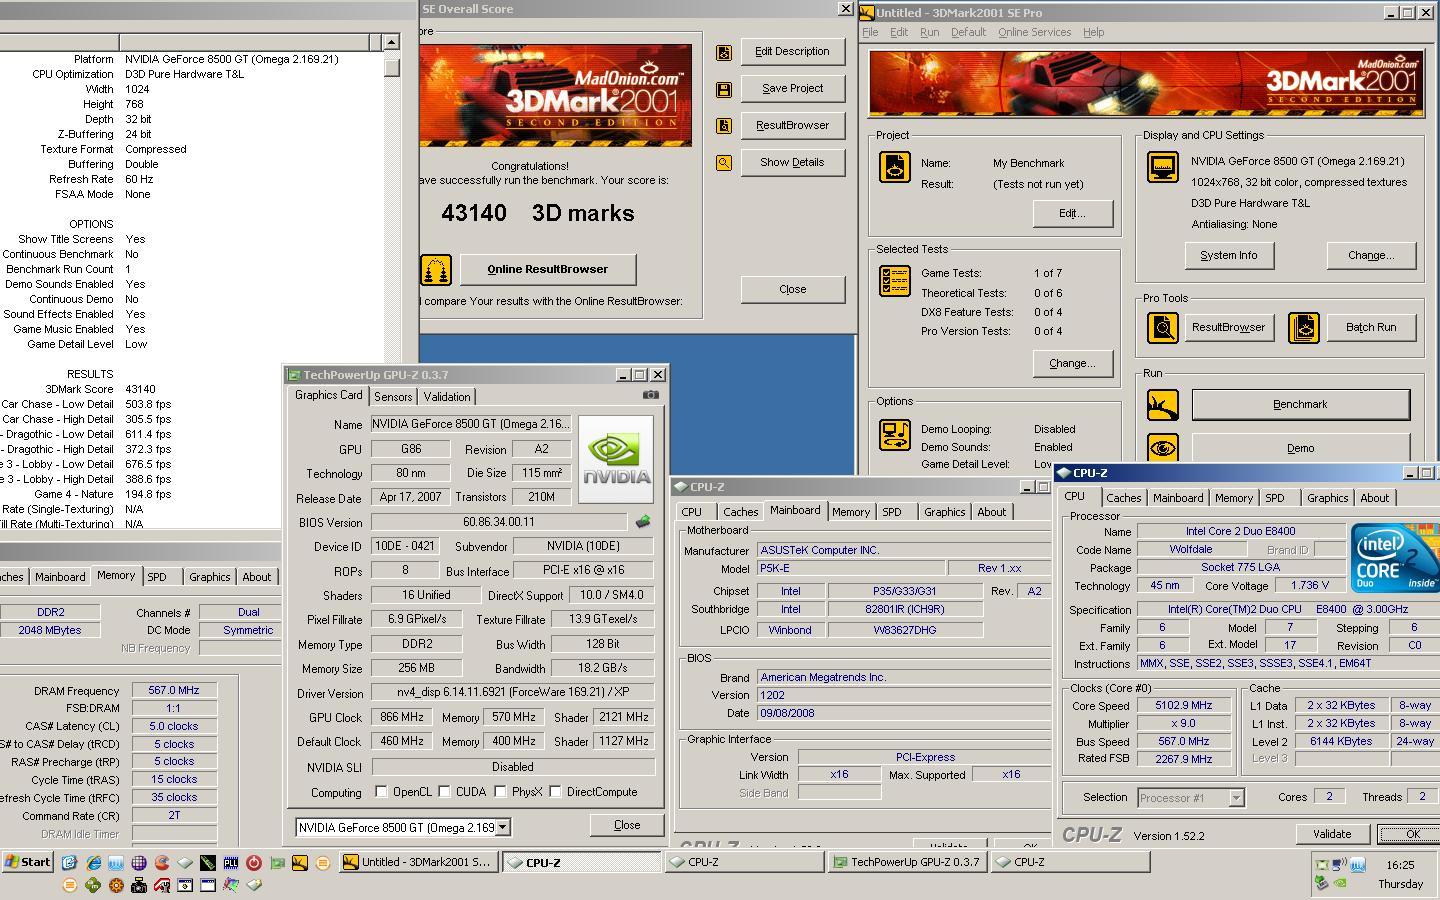
Task: Click the Validate button in CPU-Z
Action: tap(1332, 834)
